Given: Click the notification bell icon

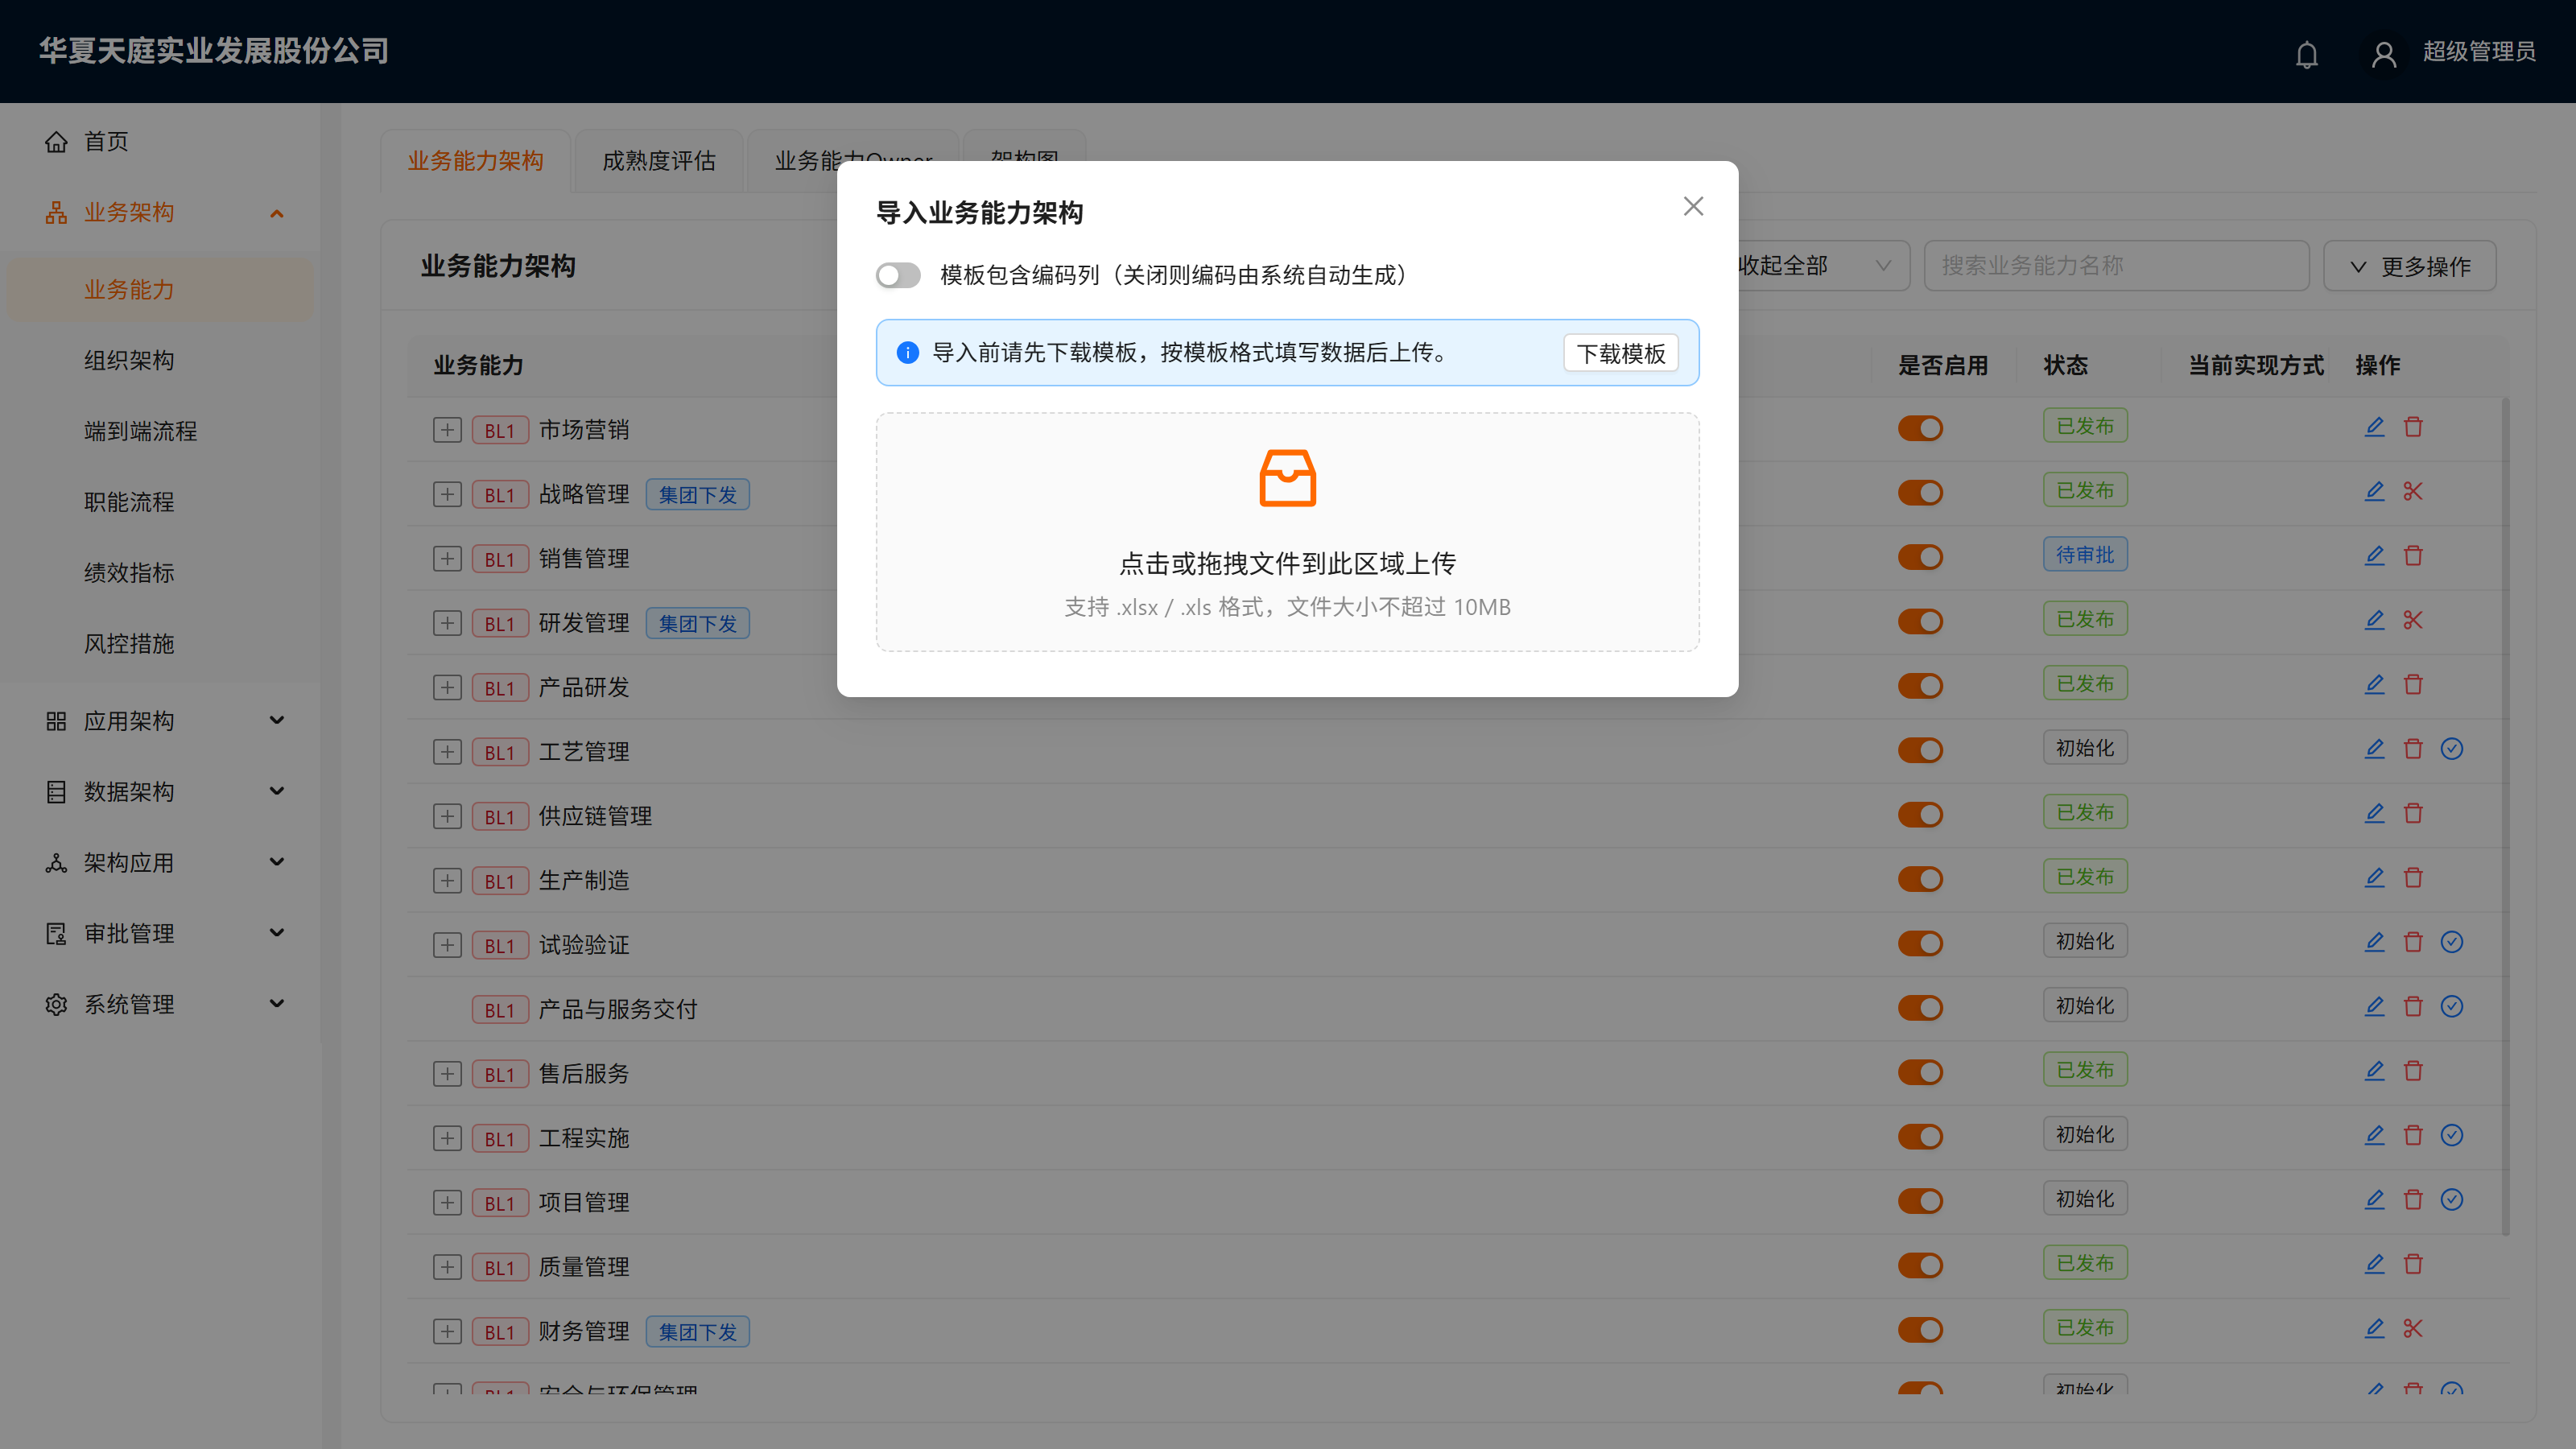Looking at the screenshot, I should tap(2306, 53).
